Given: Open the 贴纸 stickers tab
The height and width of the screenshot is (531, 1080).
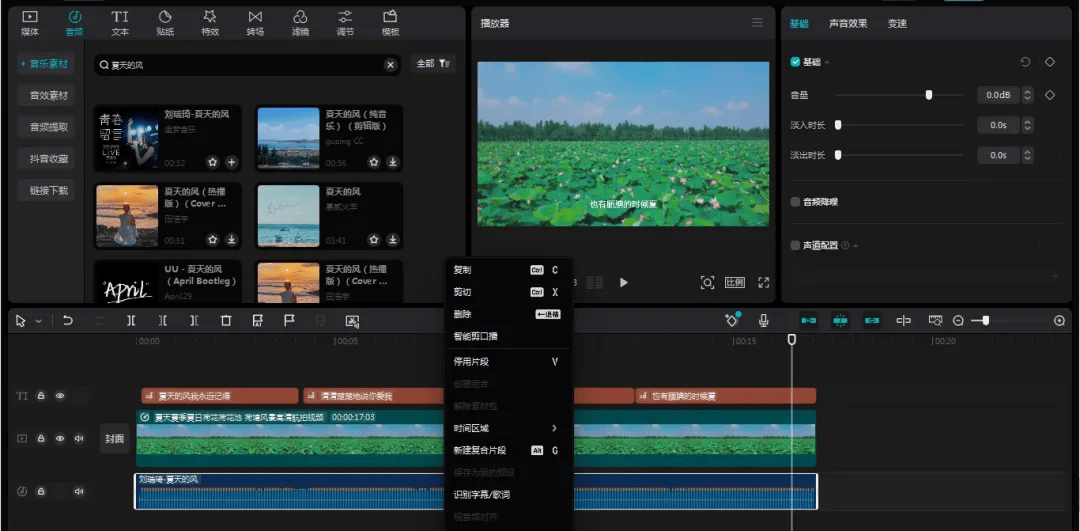Looking at the screenshot, I should coord(165,23).
